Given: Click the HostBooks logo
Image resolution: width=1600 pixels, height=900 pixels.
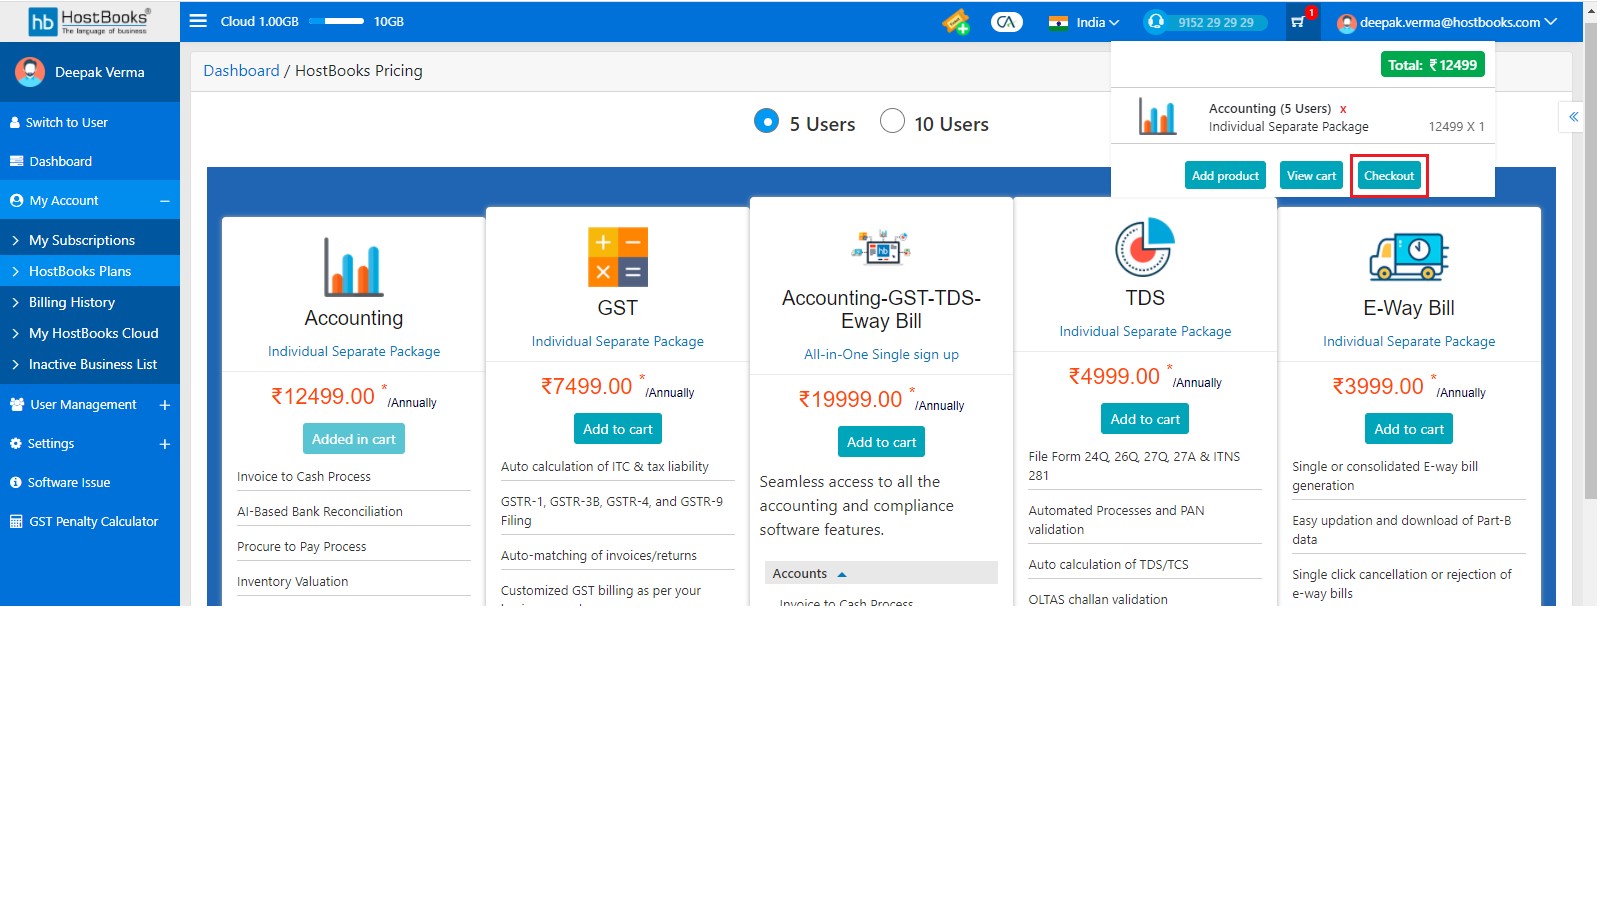Looking at the screenshot, I should point(89,21).
